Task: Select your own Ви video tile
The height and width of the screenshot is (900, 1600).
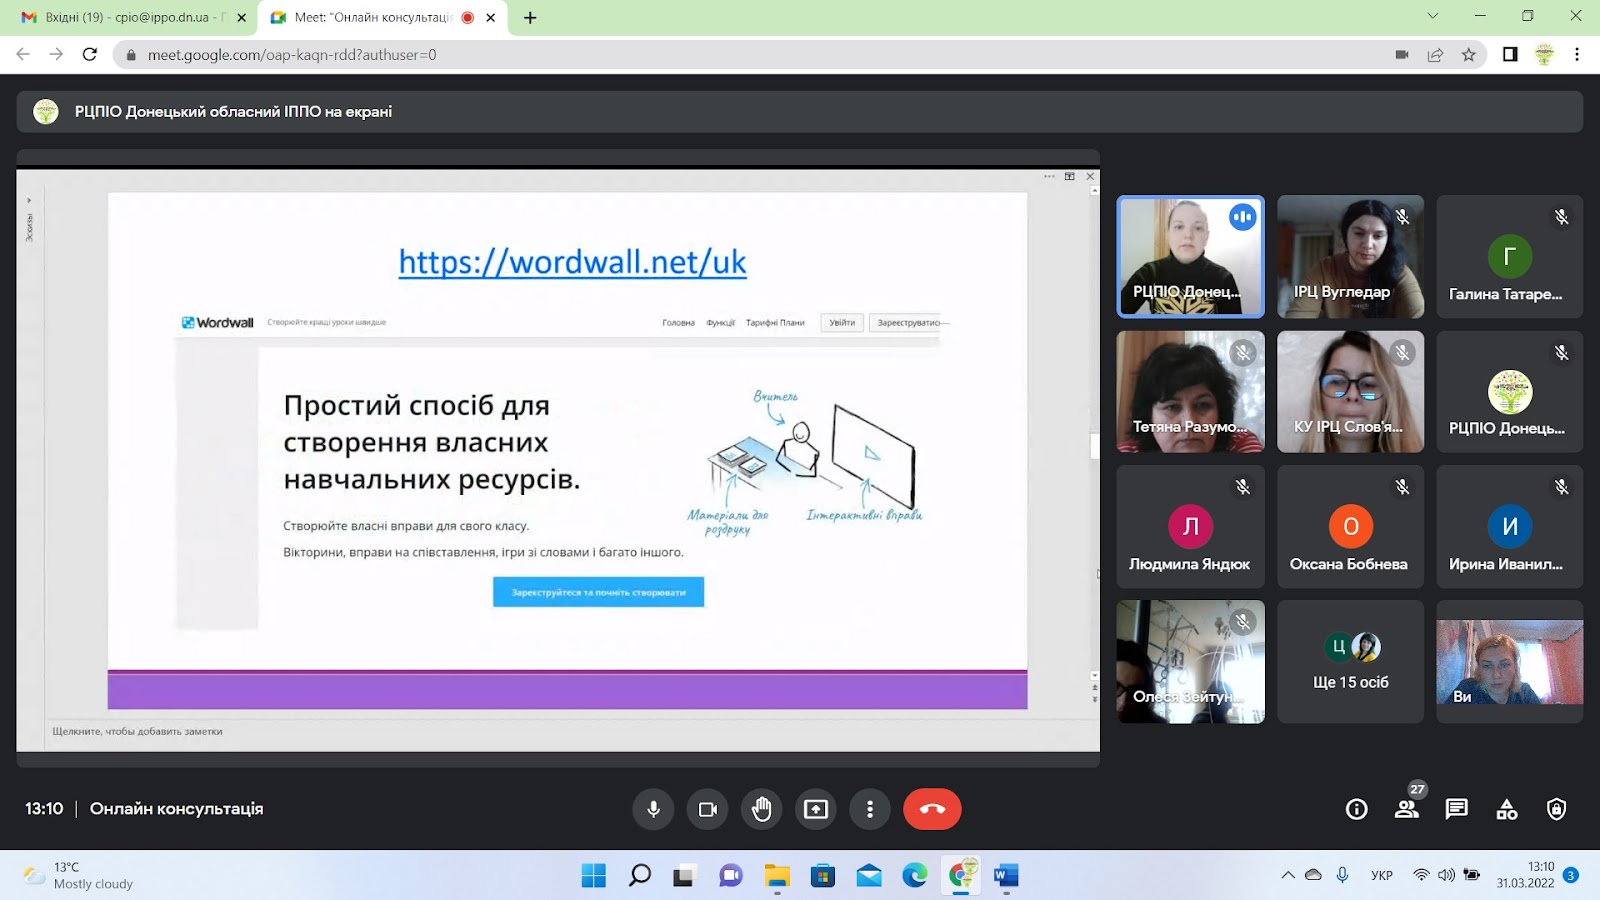Action: coord(1510,661)
